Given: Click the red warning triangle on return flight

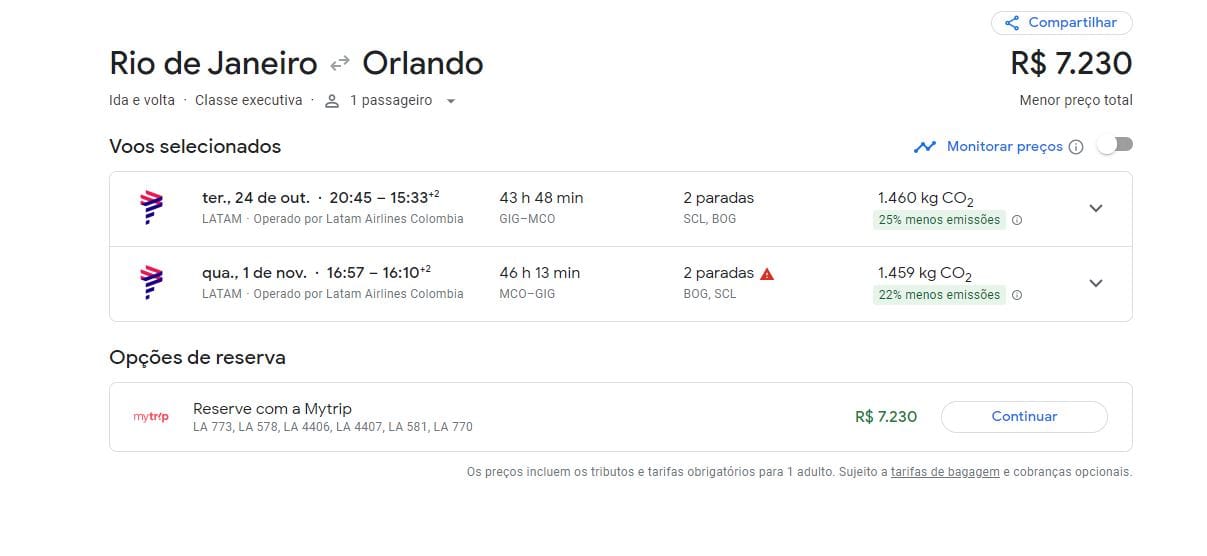Looking at the screenshot, I should point(767,273).
